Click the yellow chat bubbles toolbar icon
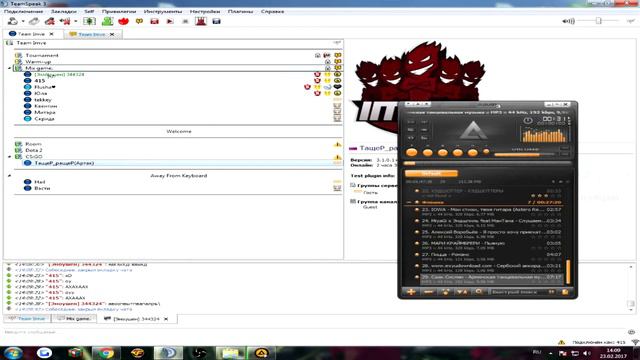This screenshot has height=360, width=640. [x=139, y=21]
